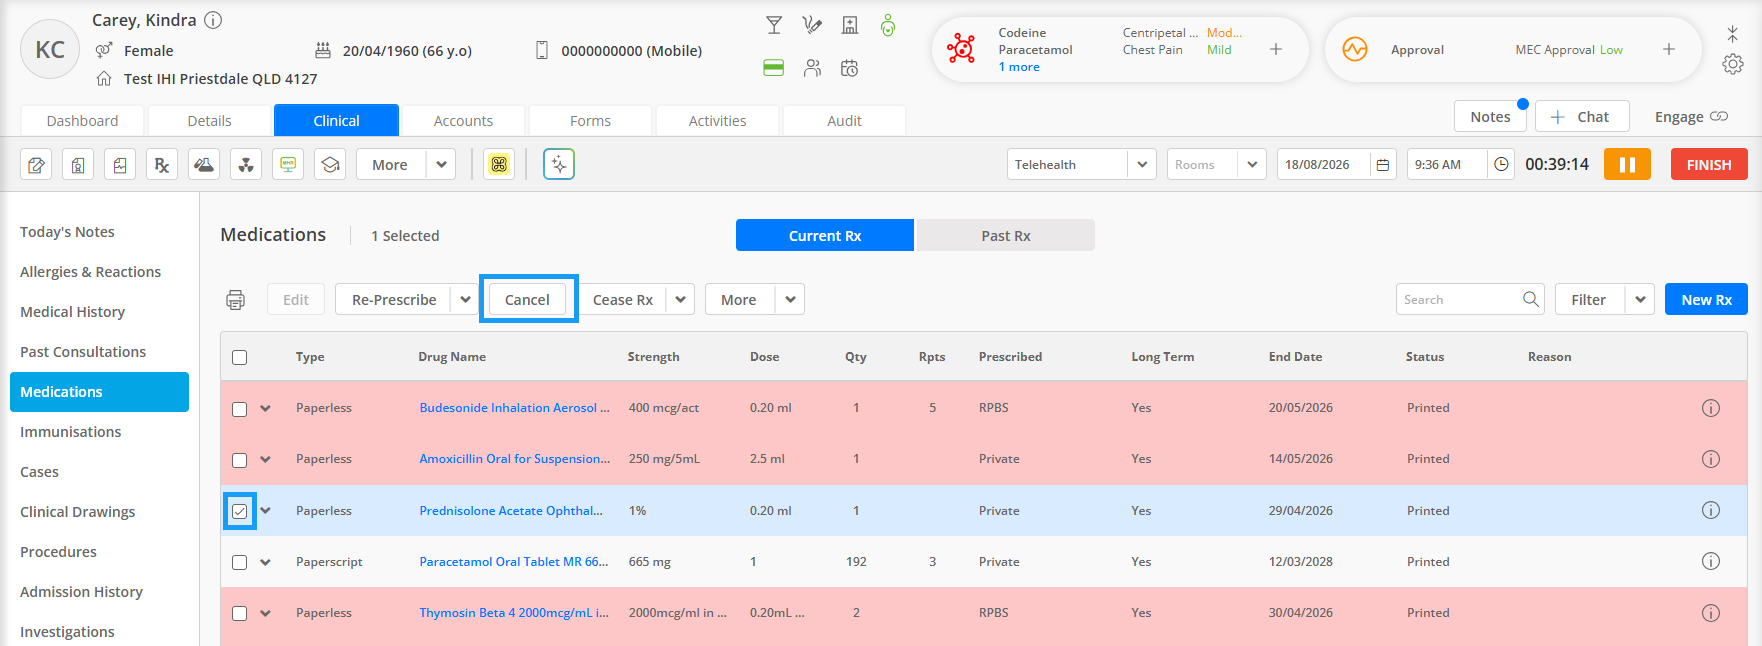Image resolution: width=1762 pixels, height=646 pixels.
Task: Click the New Rx button
Action: 1706,300
